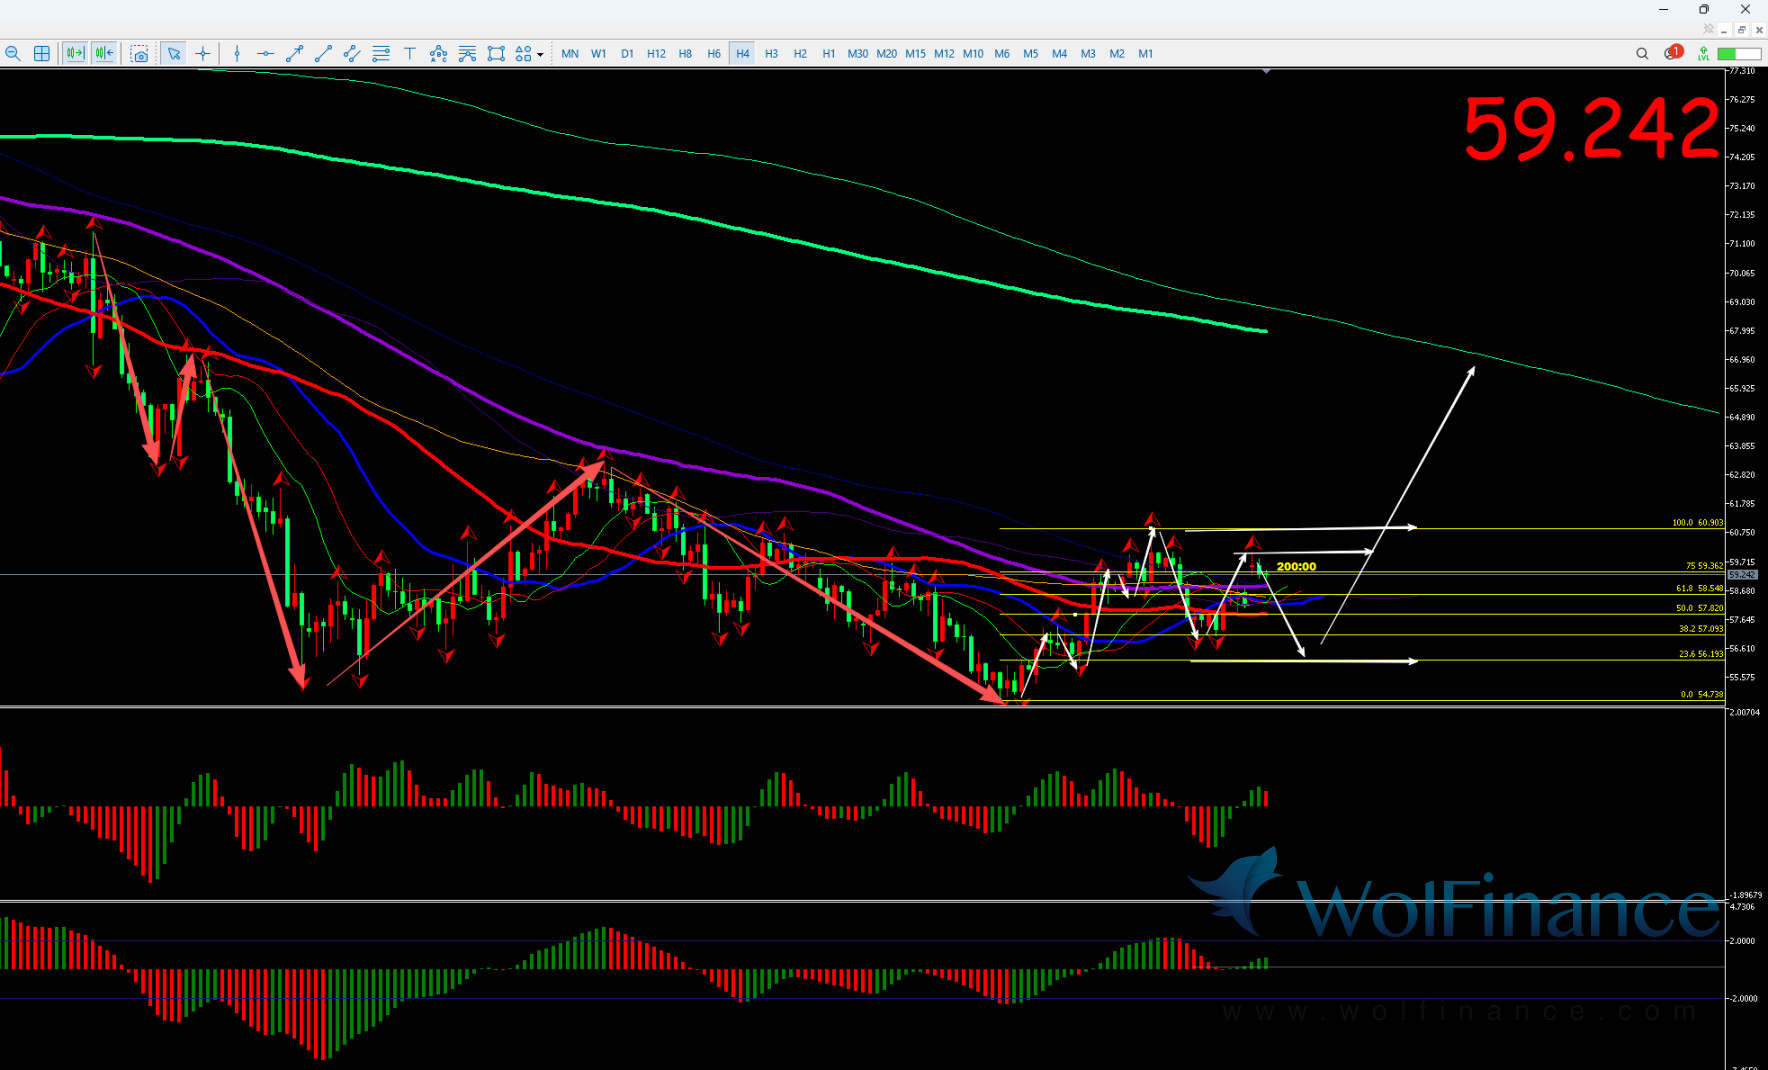
Task: Switch to H2 timeframe
Action: [800, 54]
